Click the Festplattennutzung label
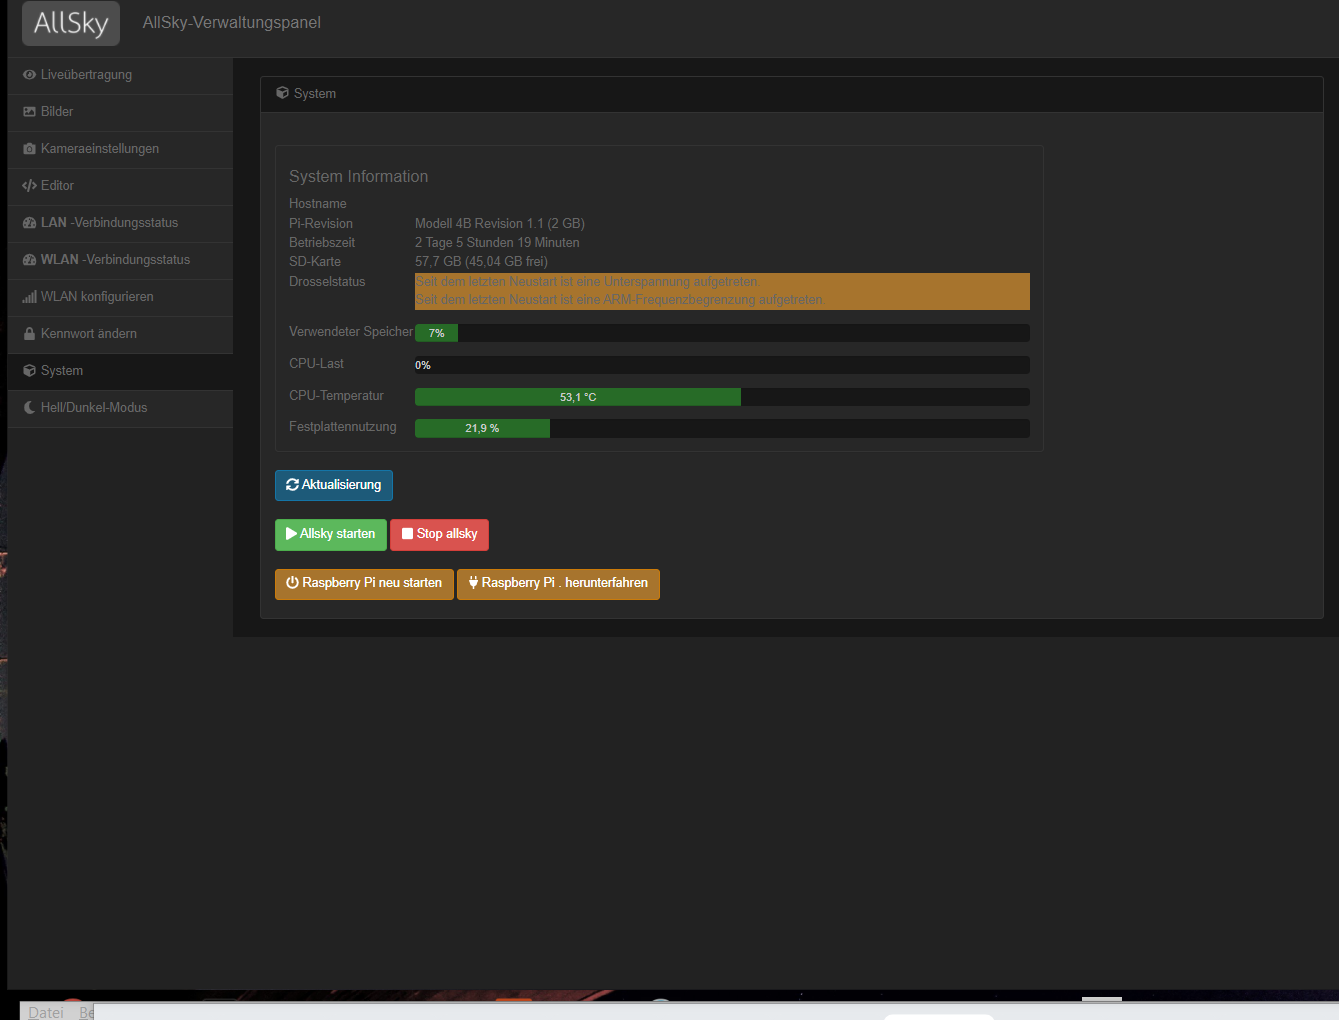The image size is (1339, 1020). tap(343, 427)
